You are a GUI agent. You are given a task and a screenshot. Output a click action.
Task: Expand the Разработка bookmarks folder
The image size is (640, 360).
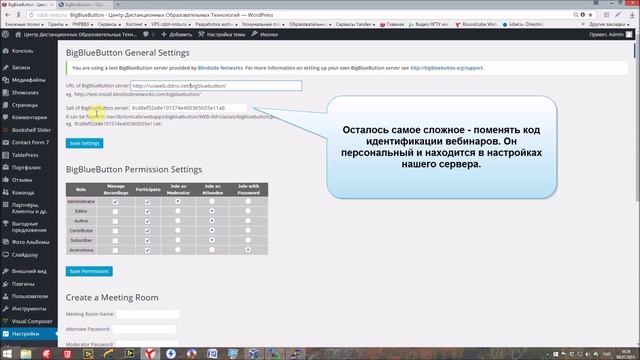(216, 24)
